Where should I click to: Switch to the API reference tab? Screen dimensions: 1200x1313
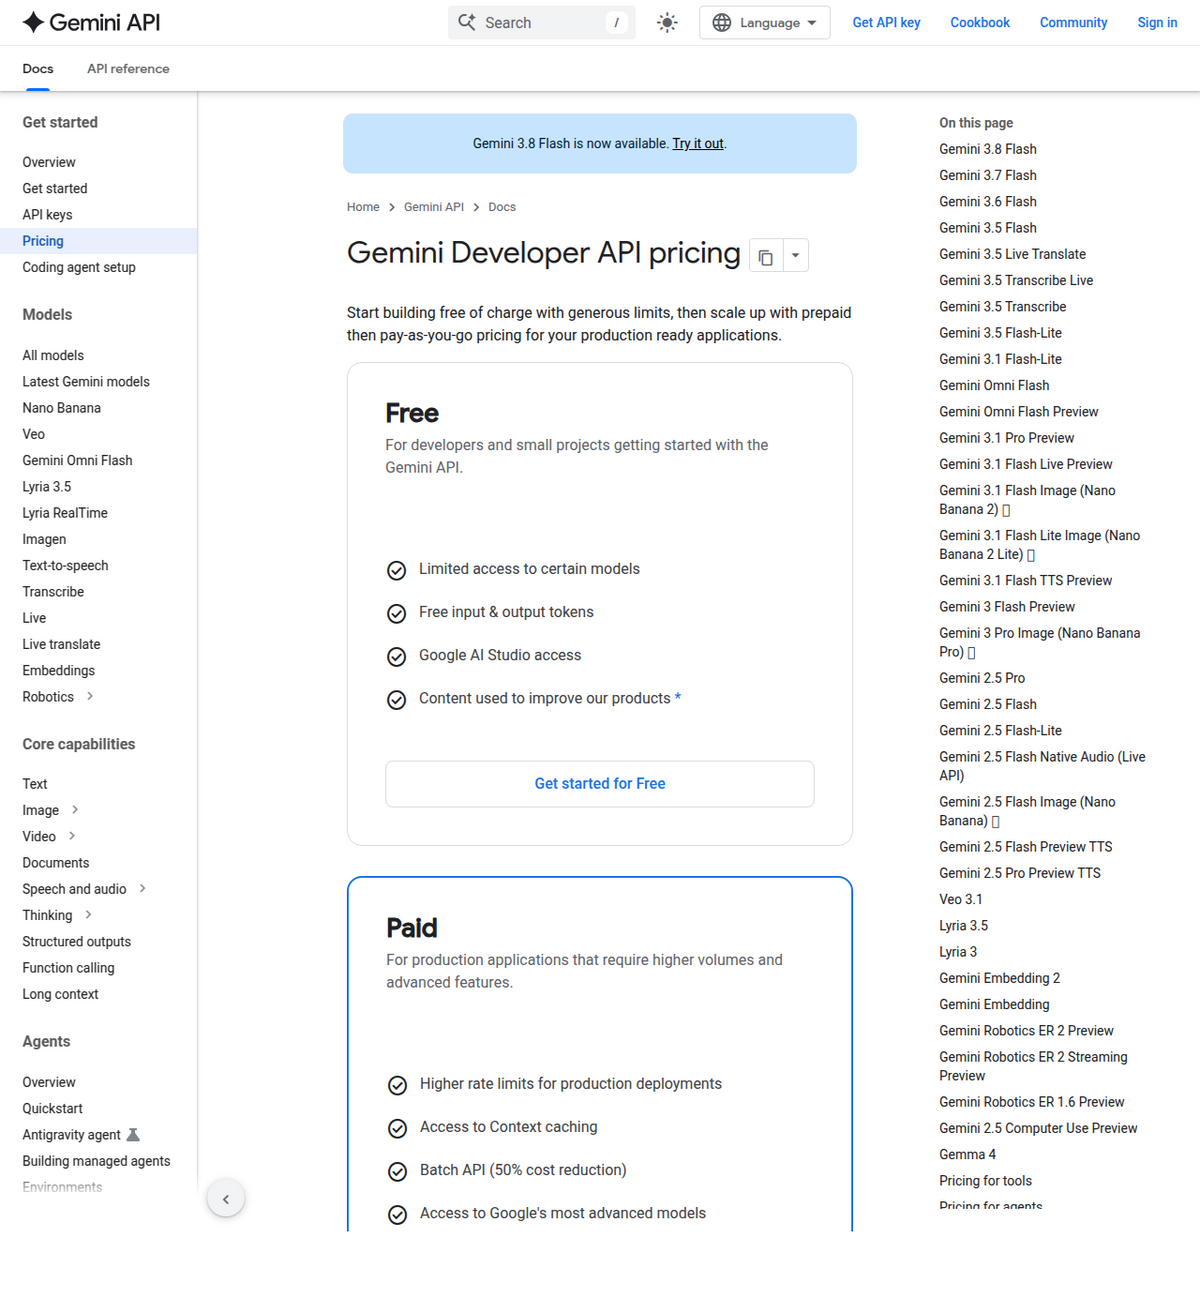pyautogui.click(x=128, y=68)
